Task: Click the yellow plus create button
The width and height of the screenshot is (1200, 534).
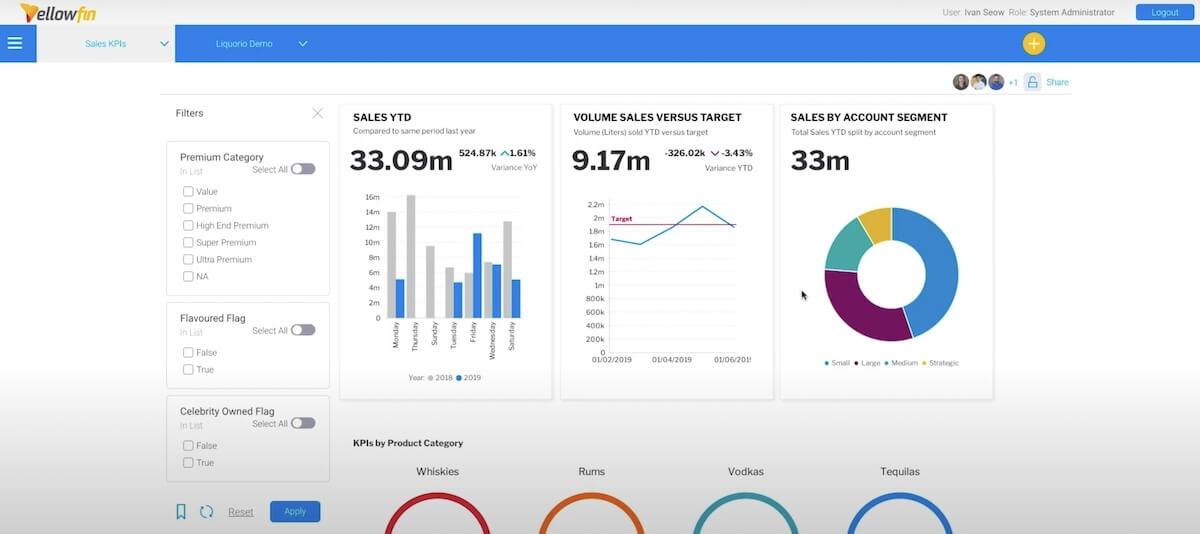Action: 1033,44
